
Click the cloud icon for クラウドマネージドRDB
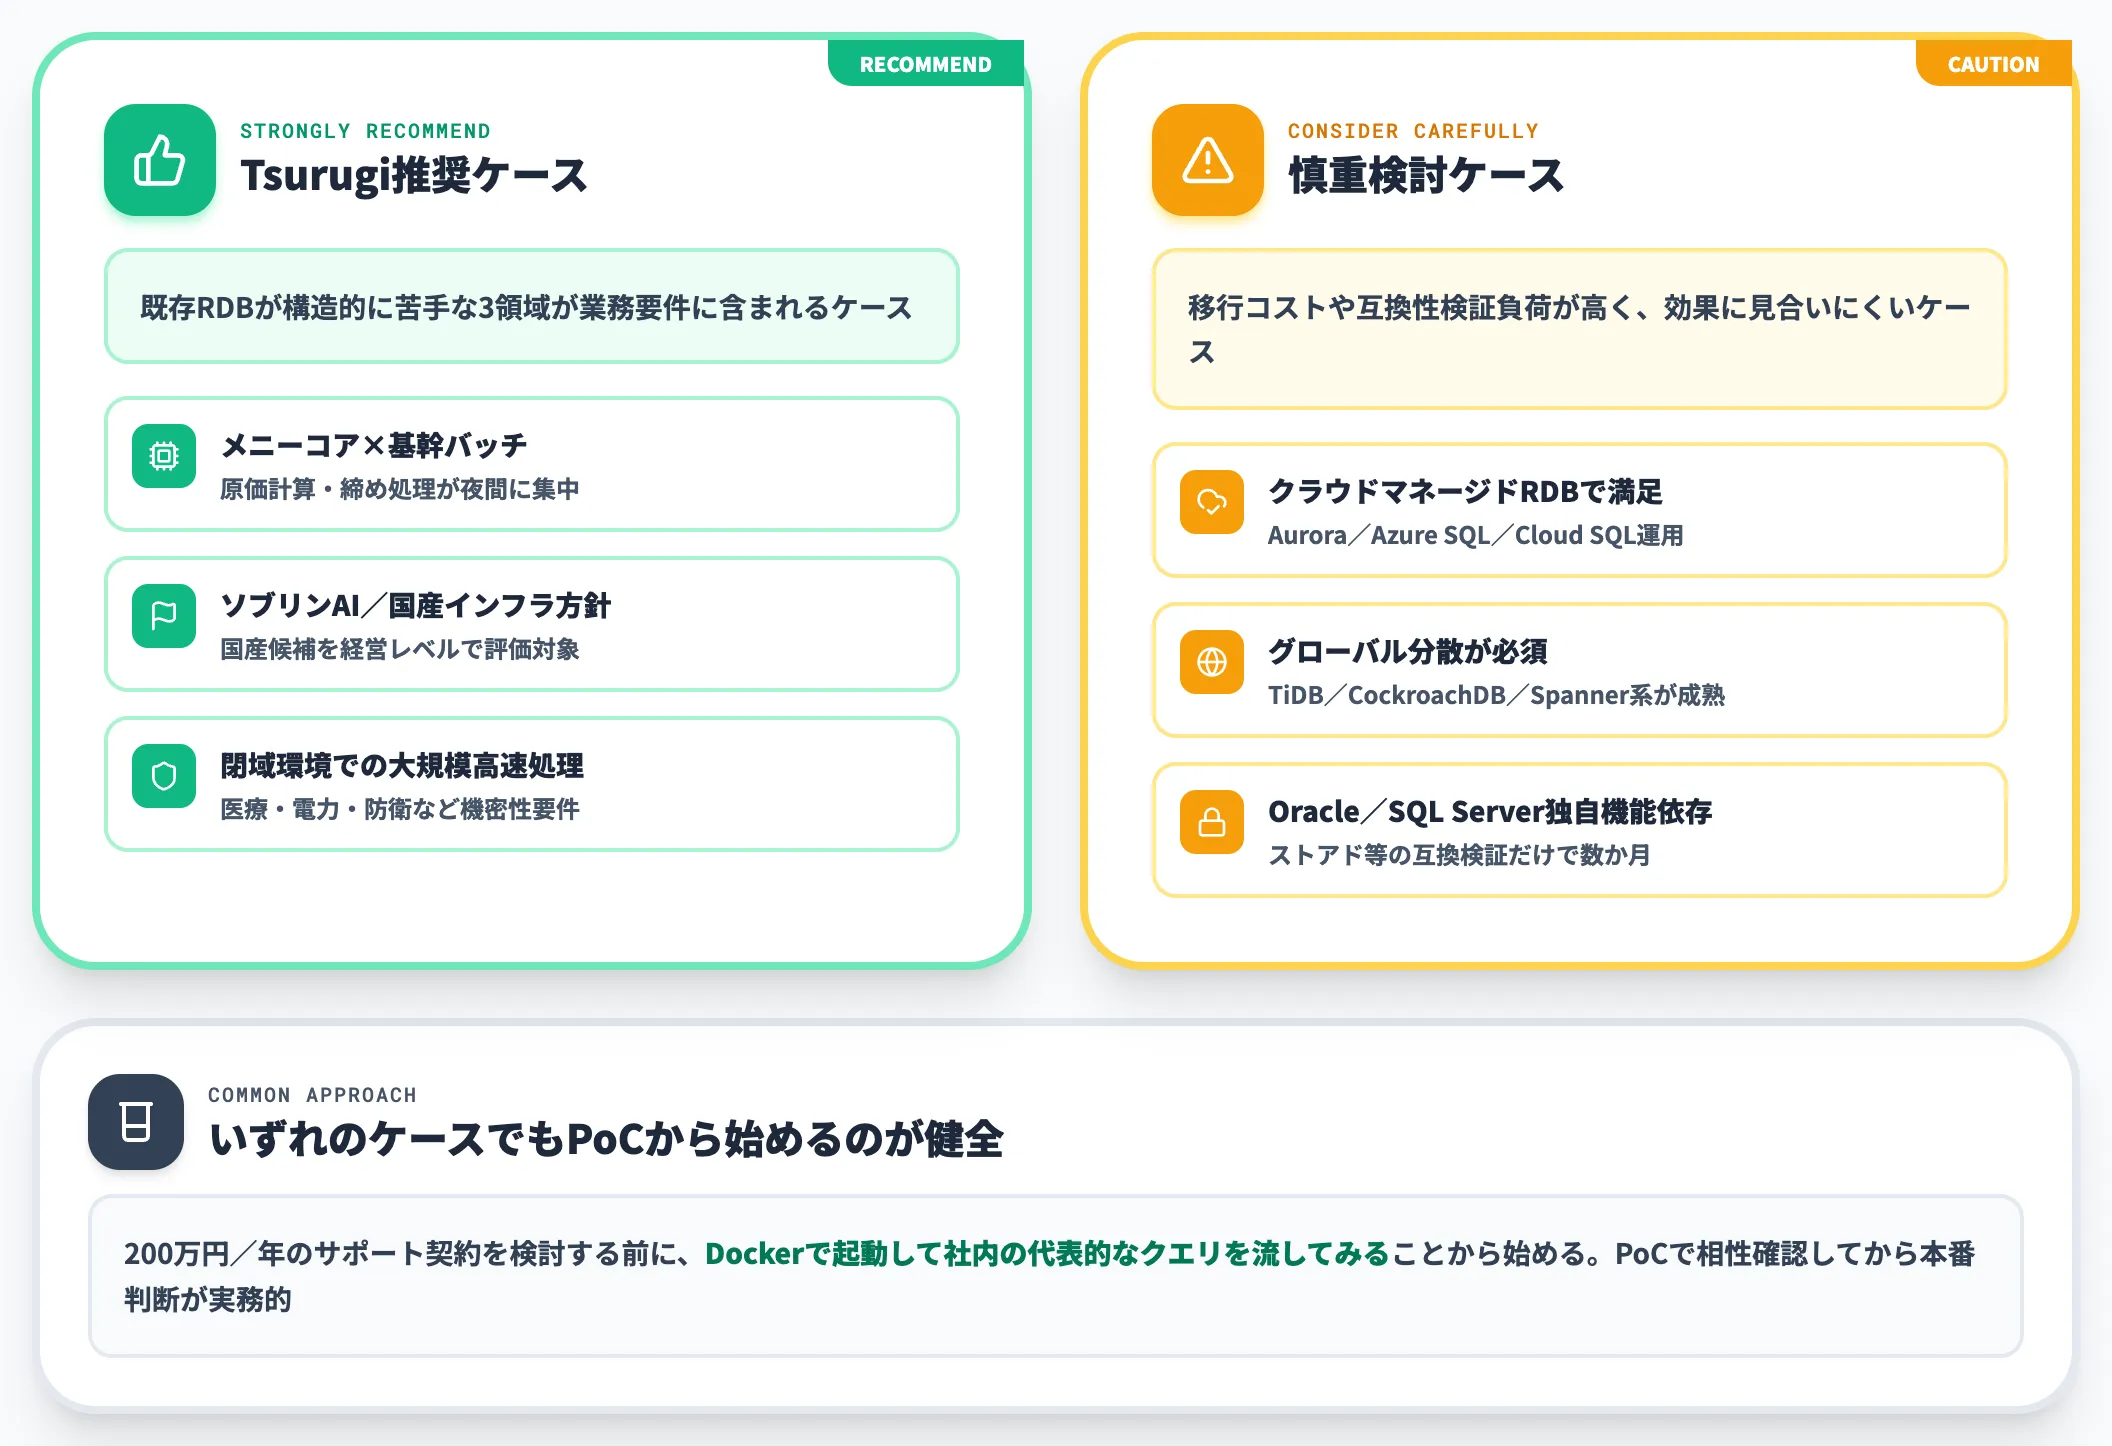coord(1212,502)
